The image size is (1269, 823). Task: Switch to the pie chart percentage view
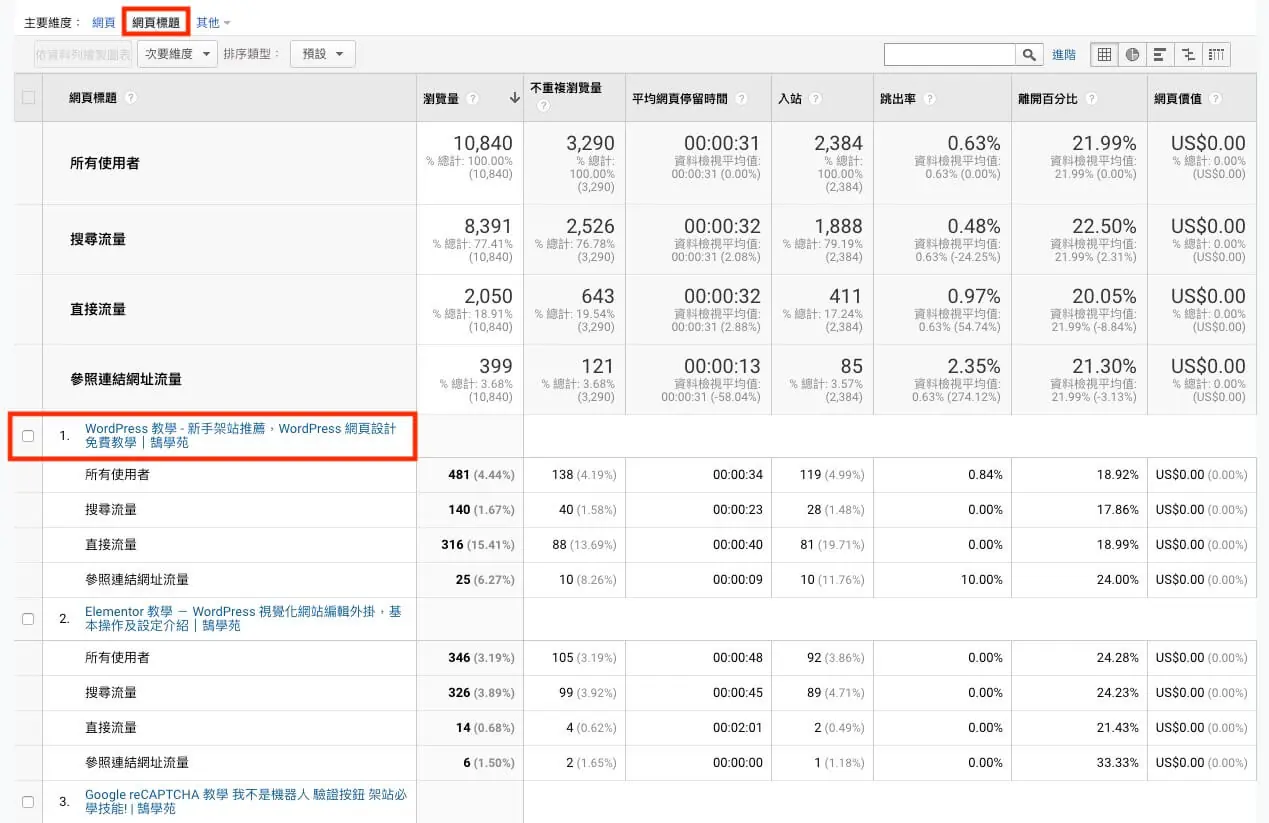click(x=1132, y=54)
